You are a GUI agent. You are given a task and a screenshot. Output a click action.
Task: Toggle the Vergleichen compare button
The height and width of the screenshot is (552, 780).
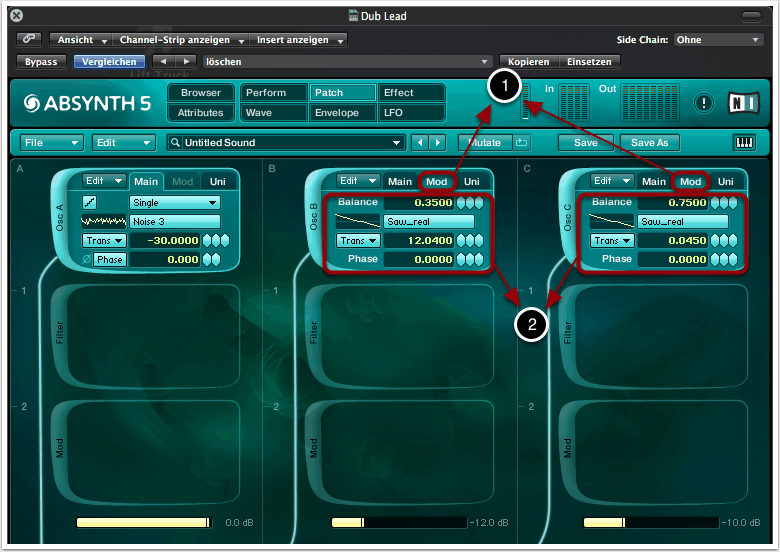point(108,62)
